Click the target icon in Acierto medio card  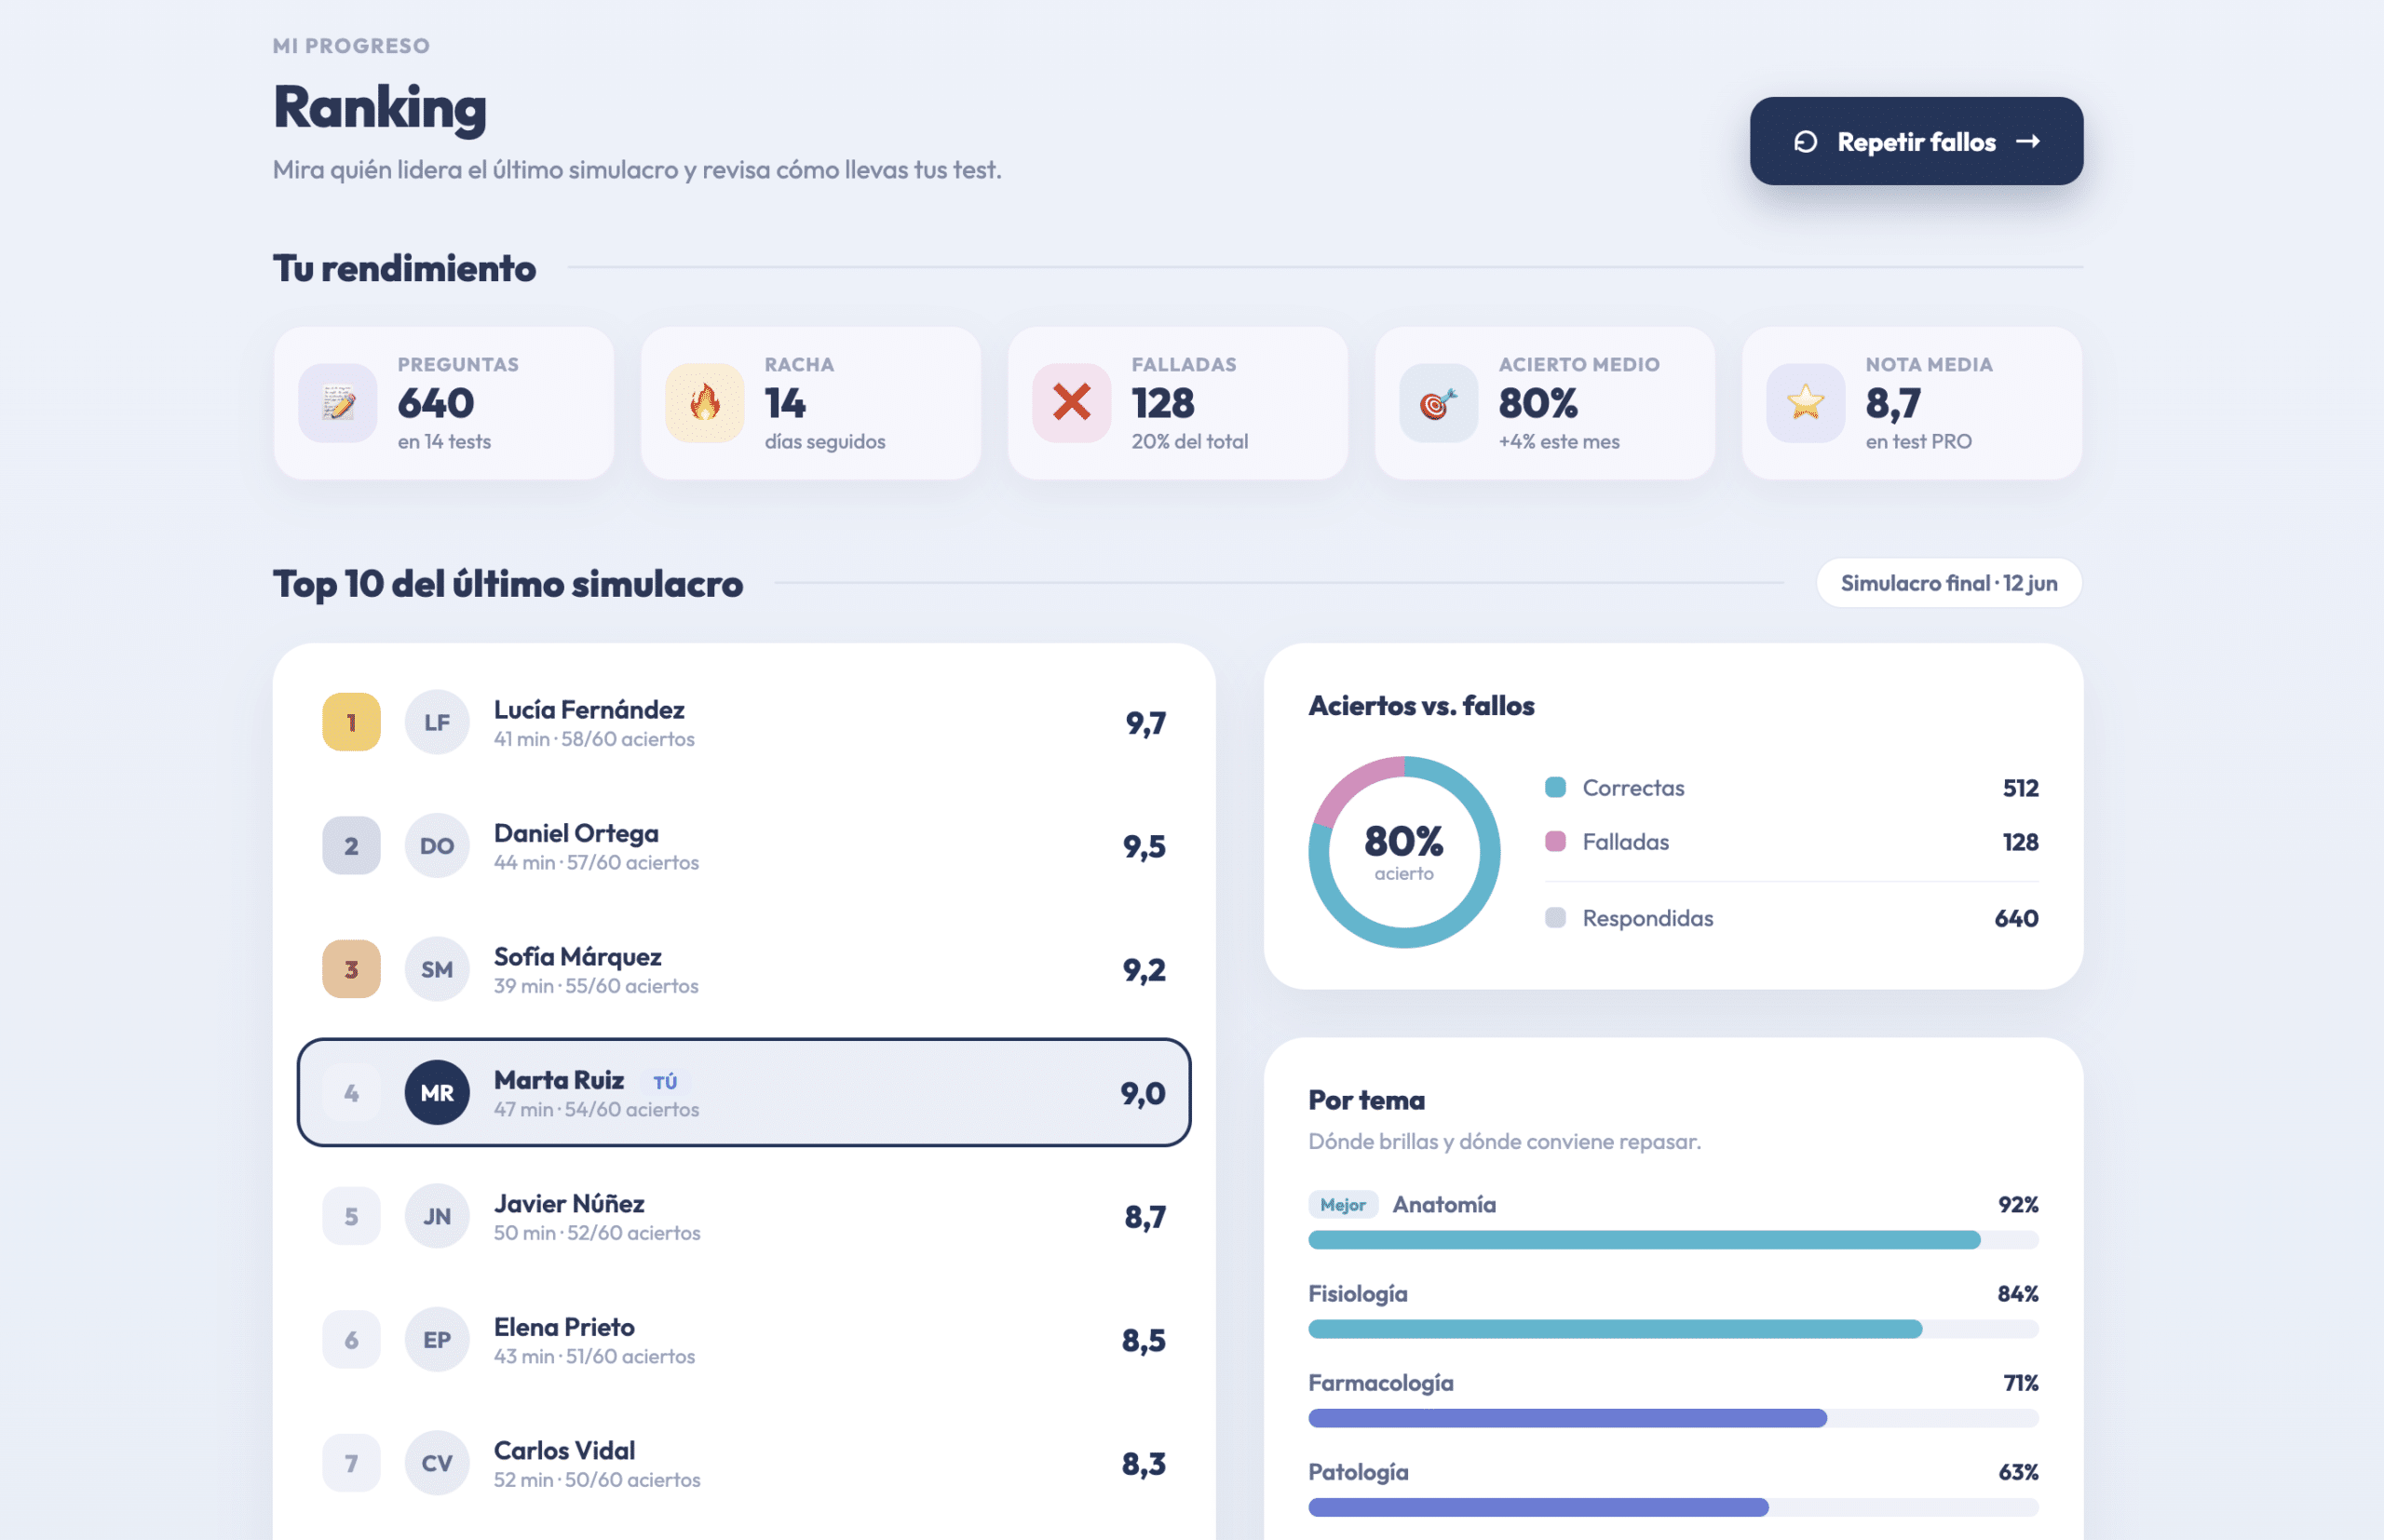pyautogui.click(x=1439, y=403)
